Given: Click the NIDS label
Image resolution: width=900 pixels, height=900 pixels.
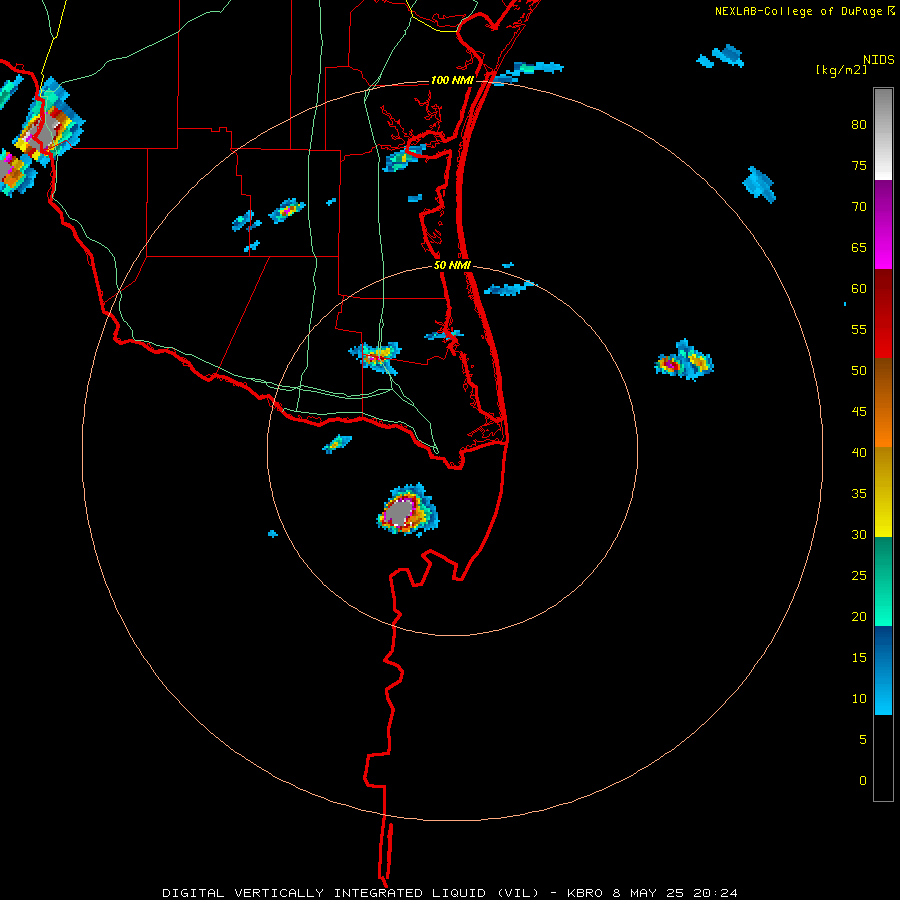Looking at the screenshot, I should [x=879, y=59].
